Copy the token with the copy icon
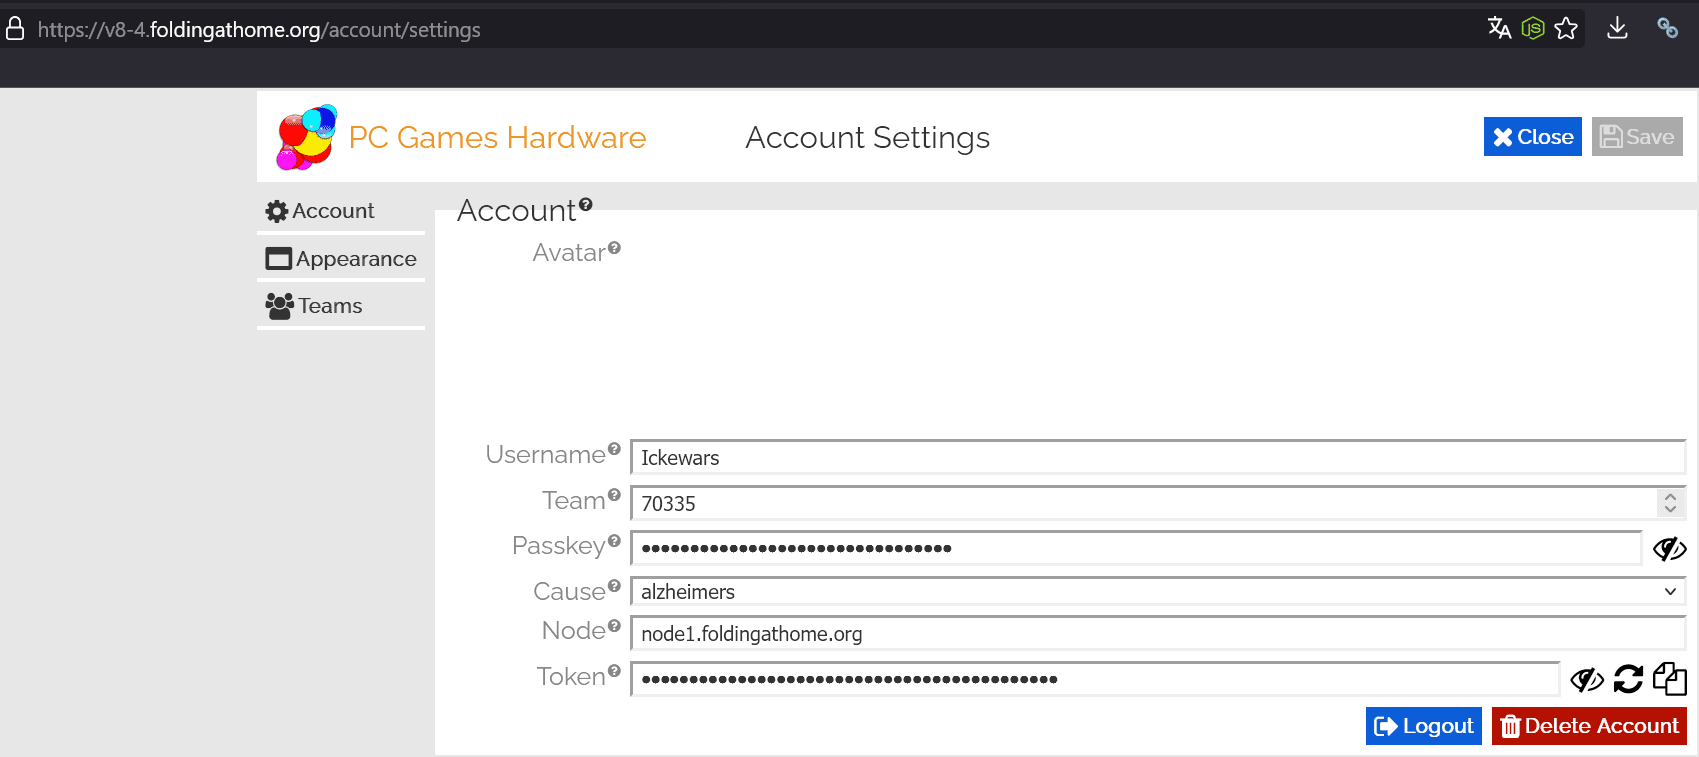 click(x=1669, y=679)
